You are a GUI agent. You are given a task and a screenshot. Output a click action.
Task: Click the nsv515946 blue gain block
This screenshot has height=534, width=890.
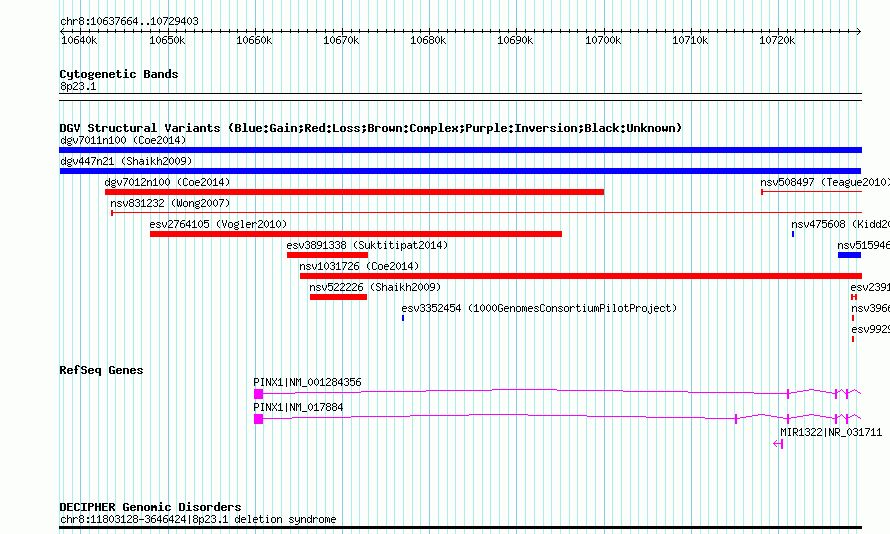[x=850, y=255]
